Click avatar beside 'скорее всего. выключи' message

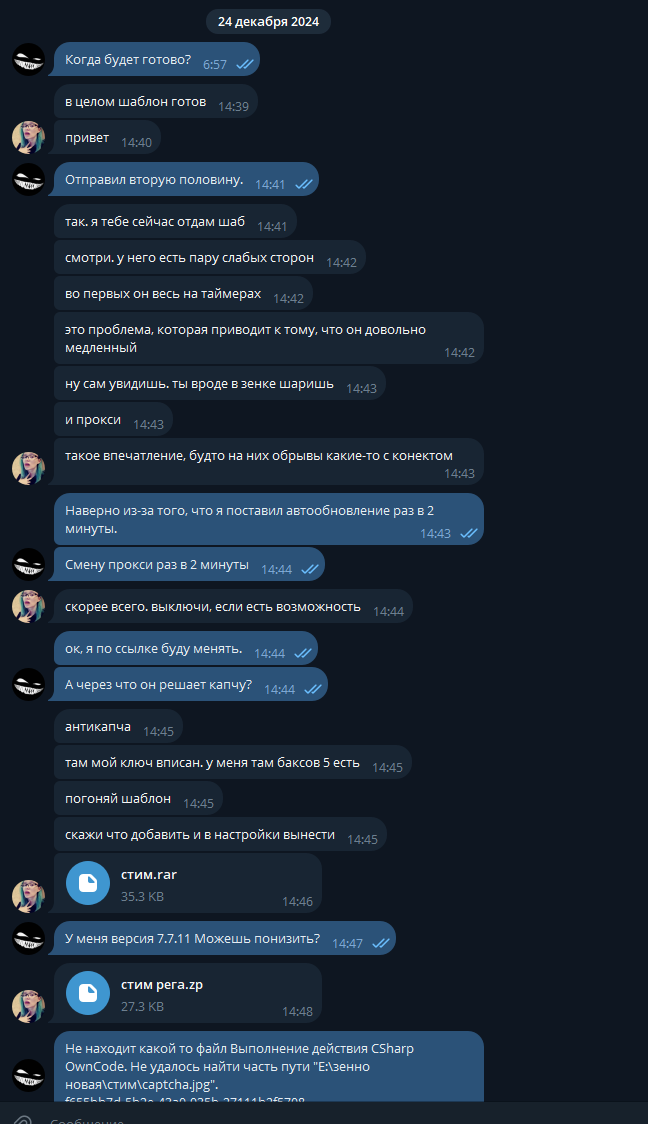[29, 606]
